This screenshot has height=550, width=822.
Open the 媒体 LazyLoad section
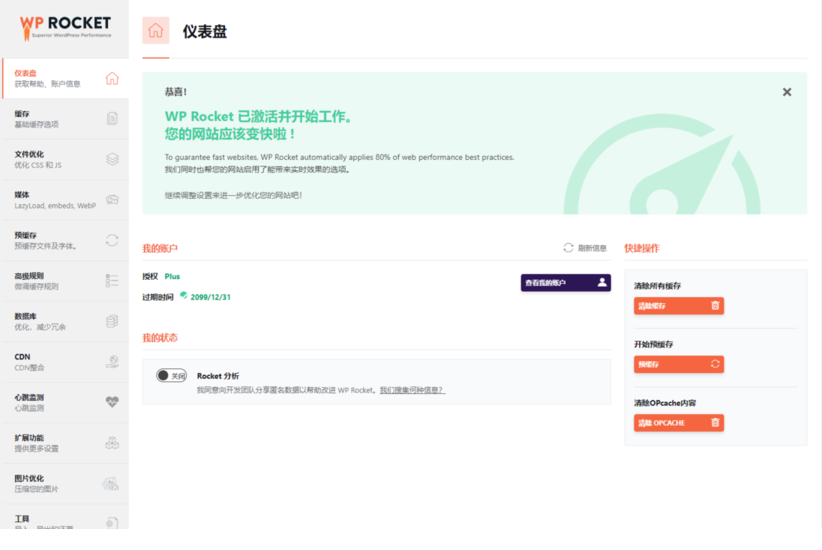click(x=66, y=200)
